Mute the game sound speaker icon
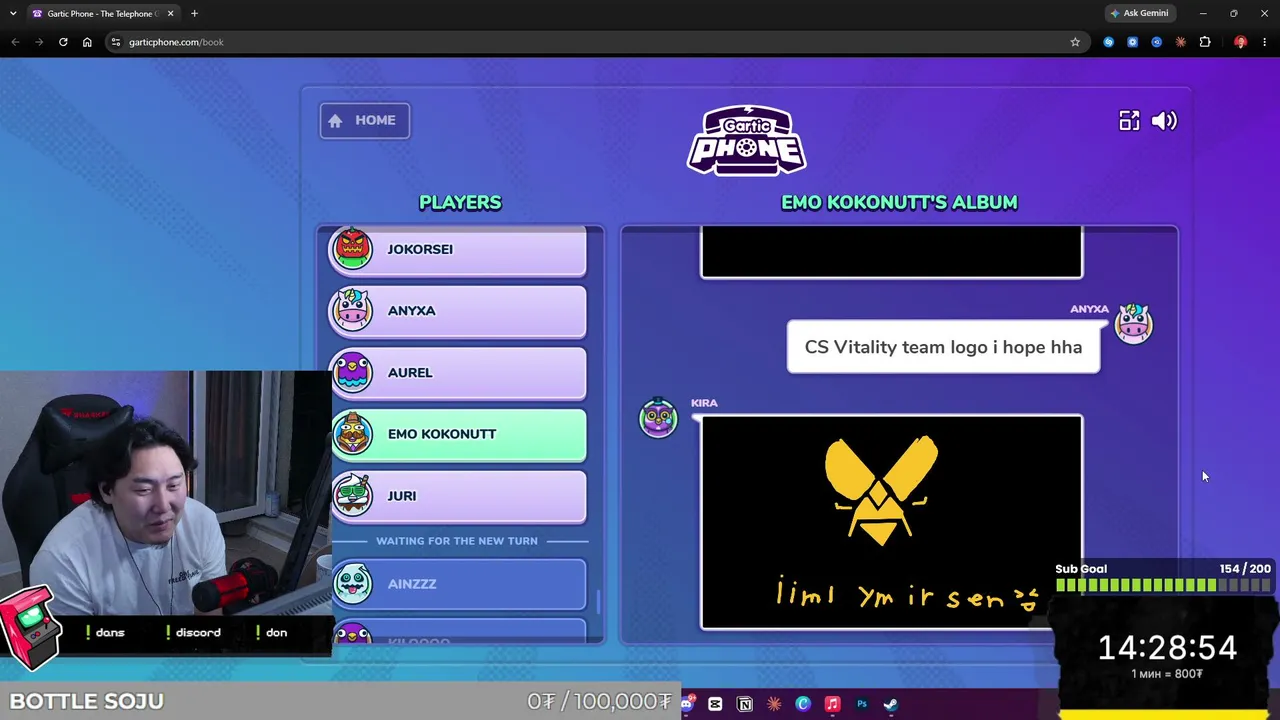The width and height of the screenshot is (1280, 720). click(1164, 121)
